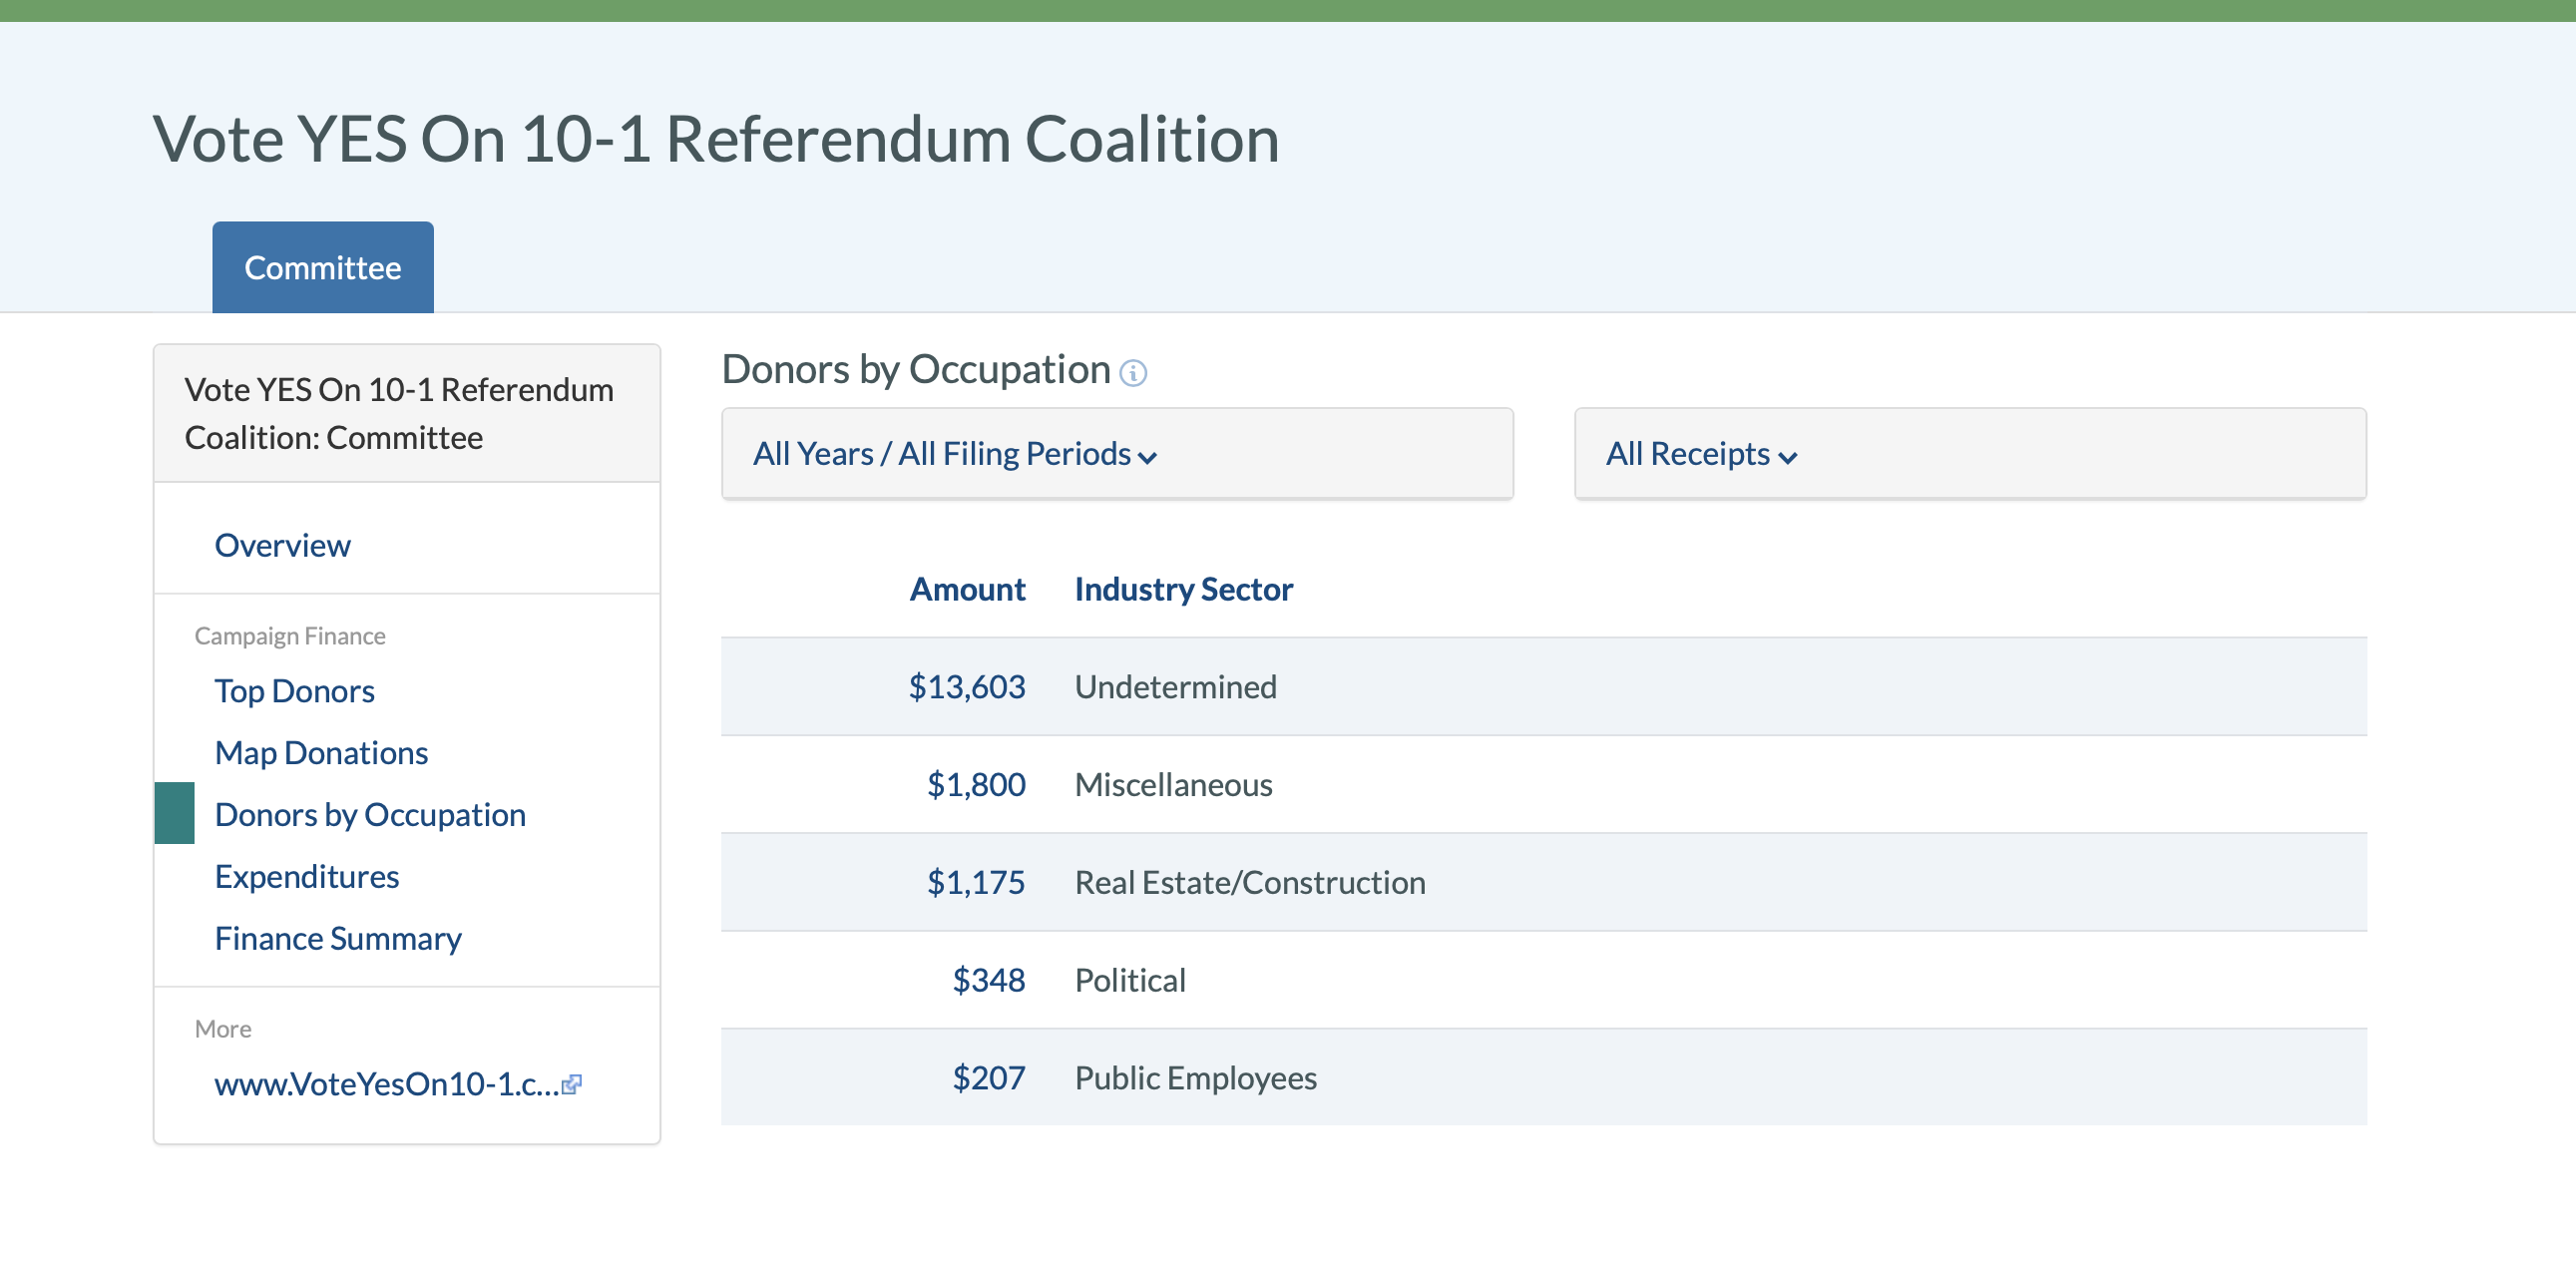
Task: View Donors by Occupation section
Action: pos(370,814)
